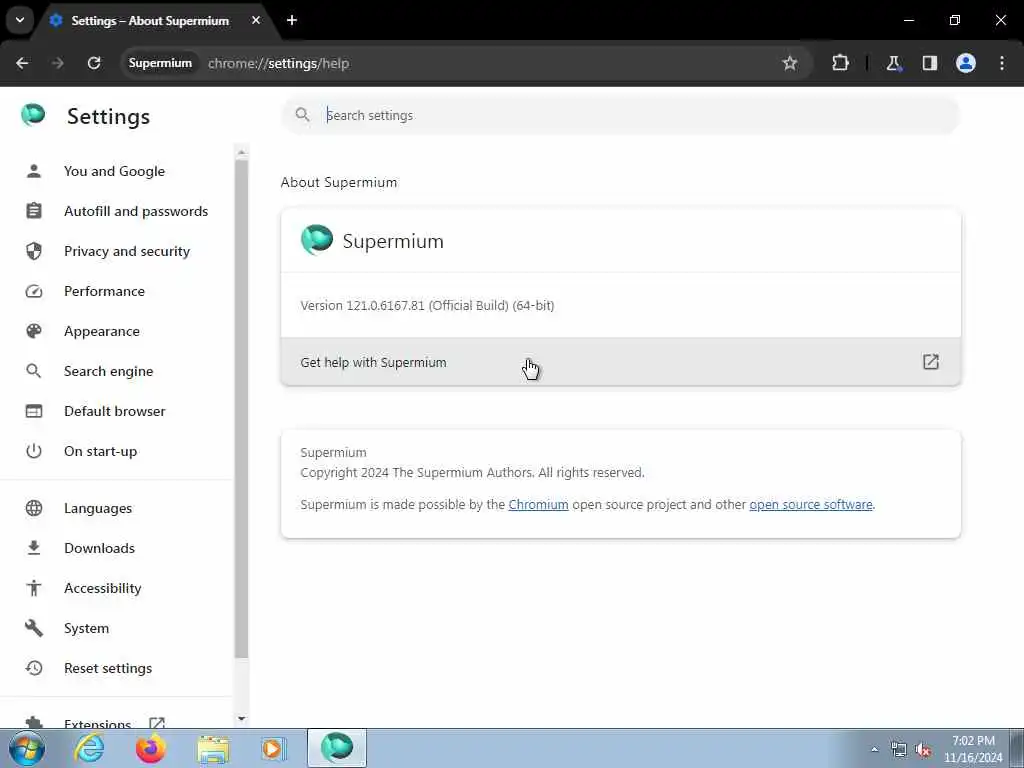Click the muted volume tray icon
This screenshot has width=1024, height=768.
pyautogui.click(x=923, y=750)
